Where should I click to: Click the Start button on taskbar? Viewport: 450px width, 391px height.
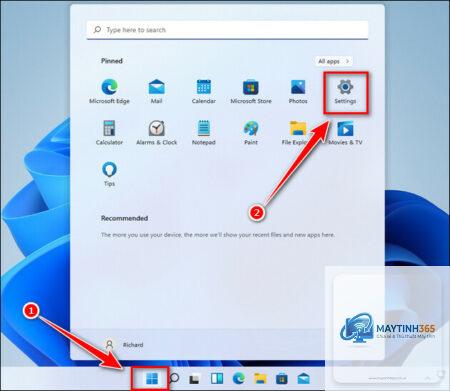tap(152, 378)
